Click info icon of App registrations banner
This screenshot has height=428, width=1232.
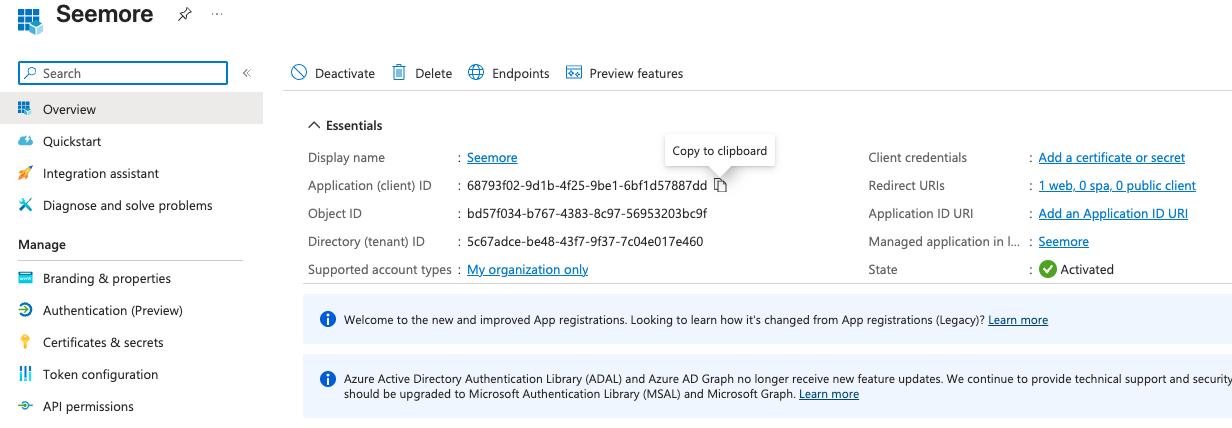327,319
